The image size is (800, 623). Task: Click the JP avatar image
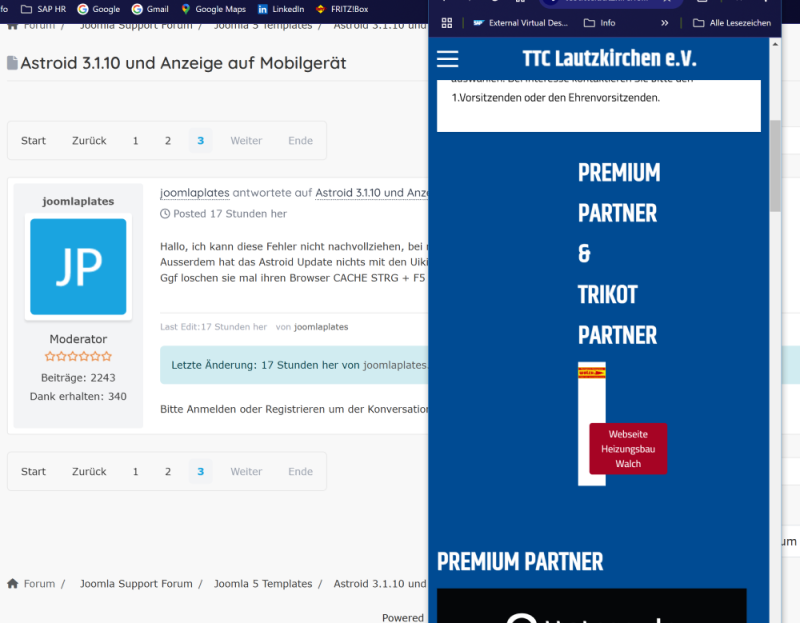coord(78,266)
